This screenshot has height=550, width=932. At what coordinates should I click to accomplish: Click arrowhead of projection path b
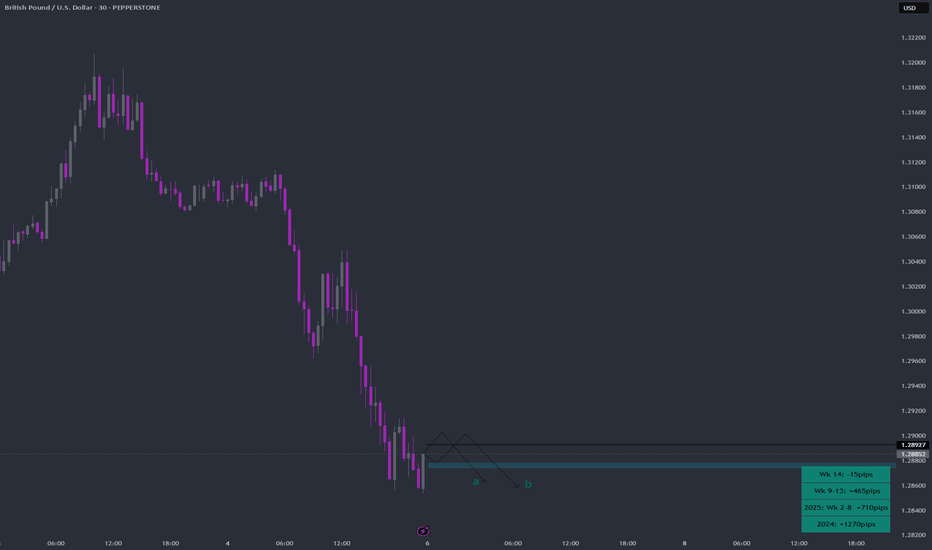coord(517,486)
